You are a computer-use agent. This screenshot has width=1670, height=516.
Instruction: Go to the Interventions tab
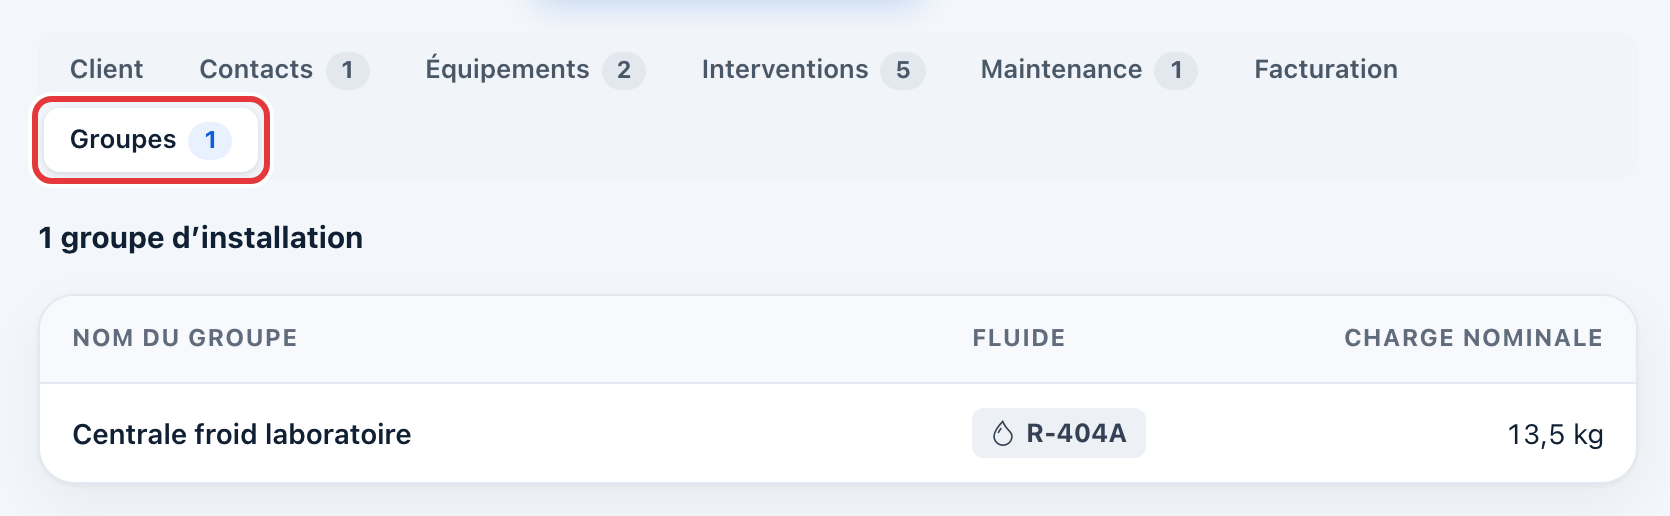tap(813, 69)
